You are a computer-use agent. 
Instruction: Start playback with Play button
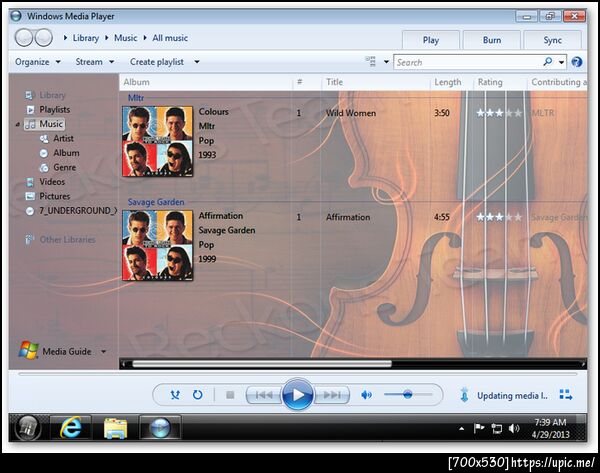pos(297,395)
